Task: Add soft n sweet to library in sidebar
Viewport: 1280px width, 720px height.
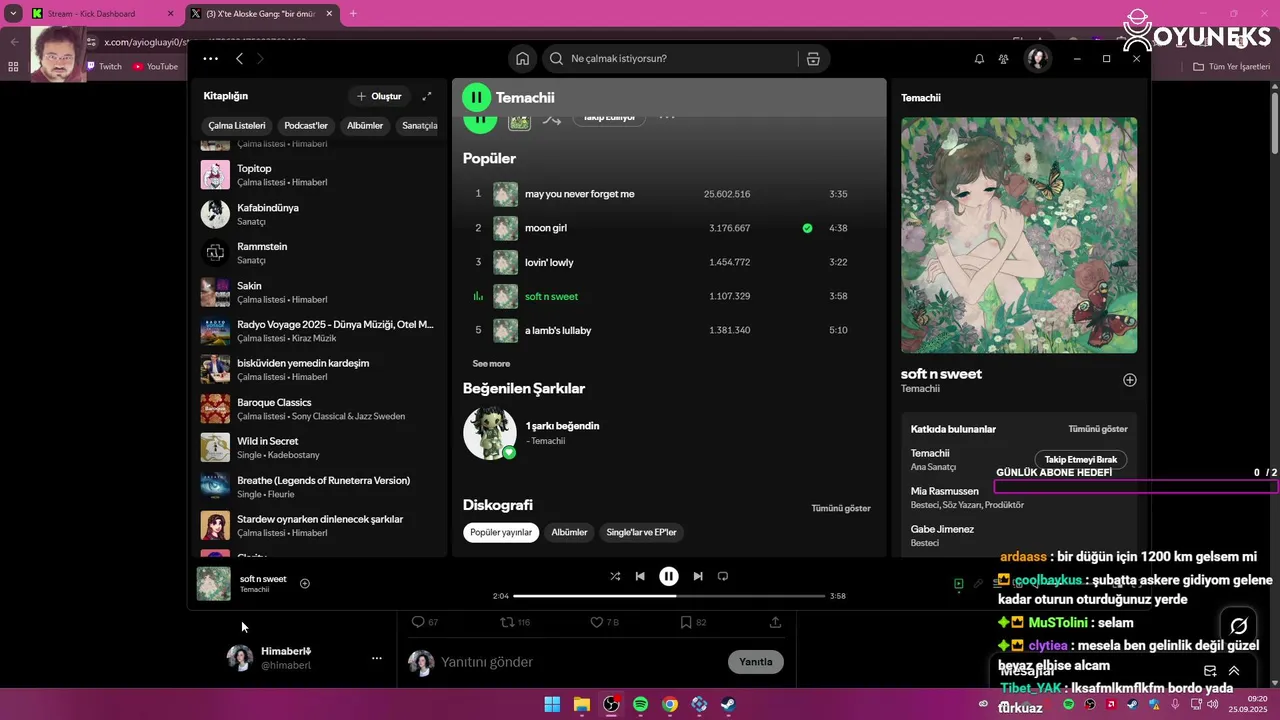Action: [1130, 380]
